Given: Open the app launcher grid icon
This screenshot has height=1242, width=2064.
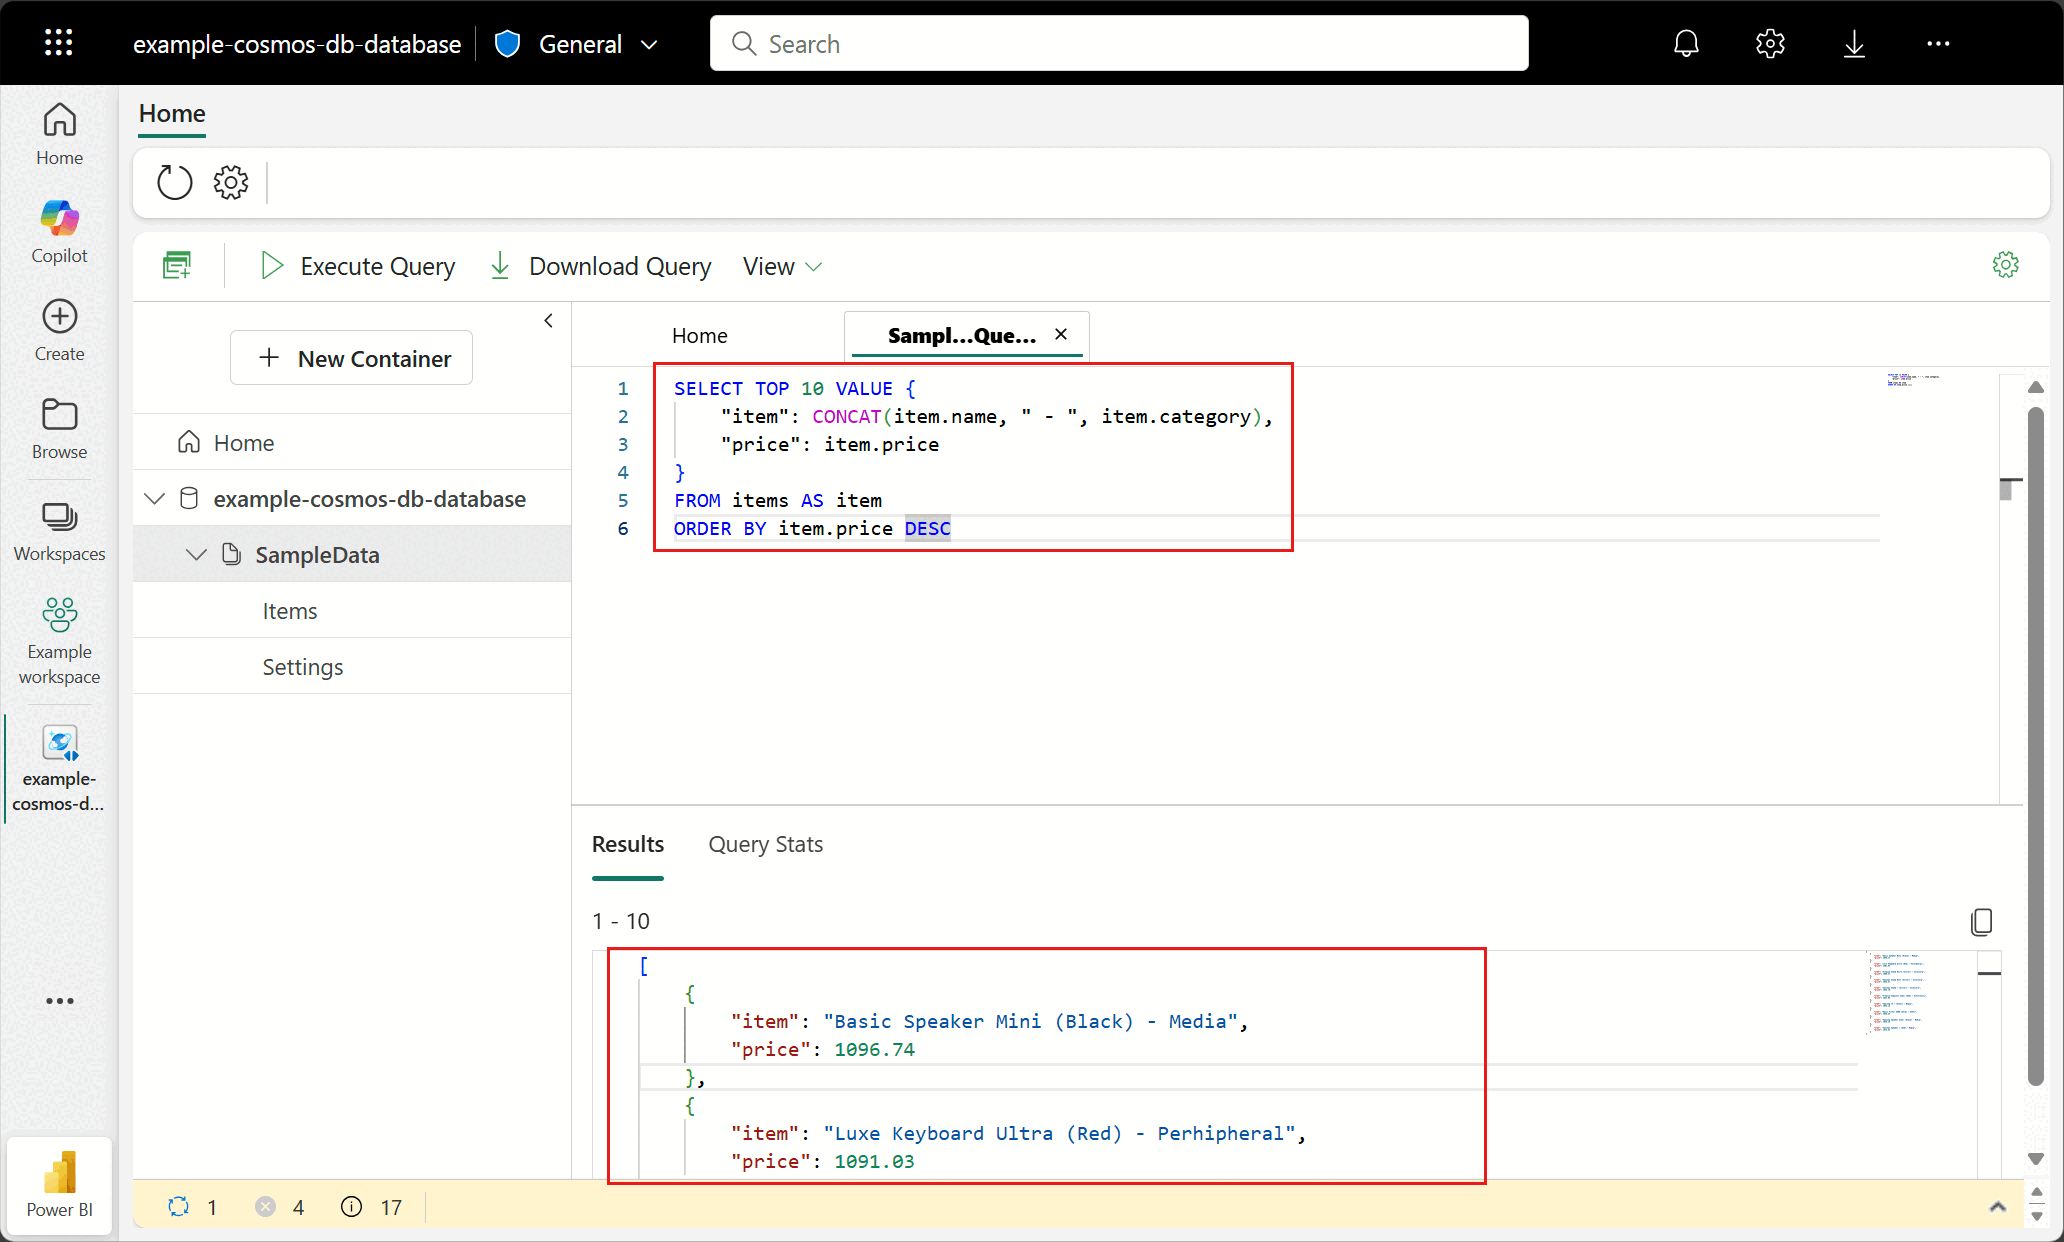Looking at the screenshot, I should tap(59, 43).
